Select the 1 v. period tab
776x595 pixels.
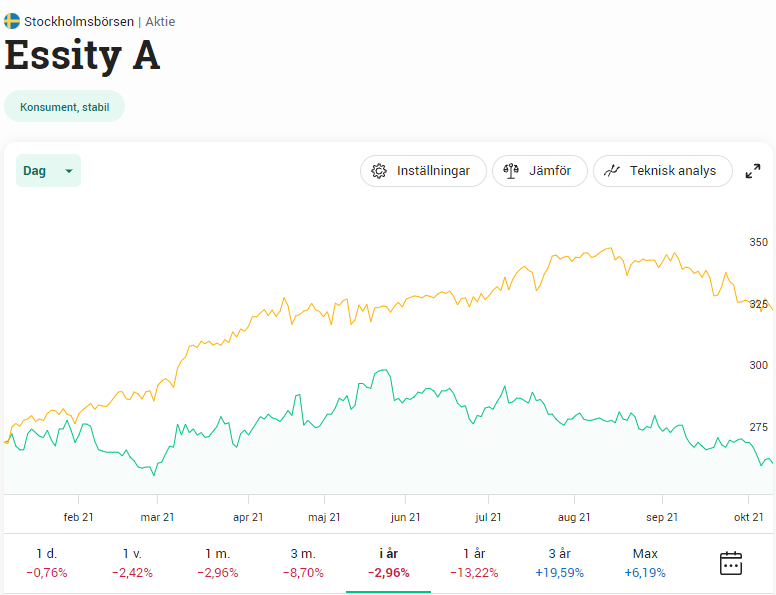[x=132, y=563]
